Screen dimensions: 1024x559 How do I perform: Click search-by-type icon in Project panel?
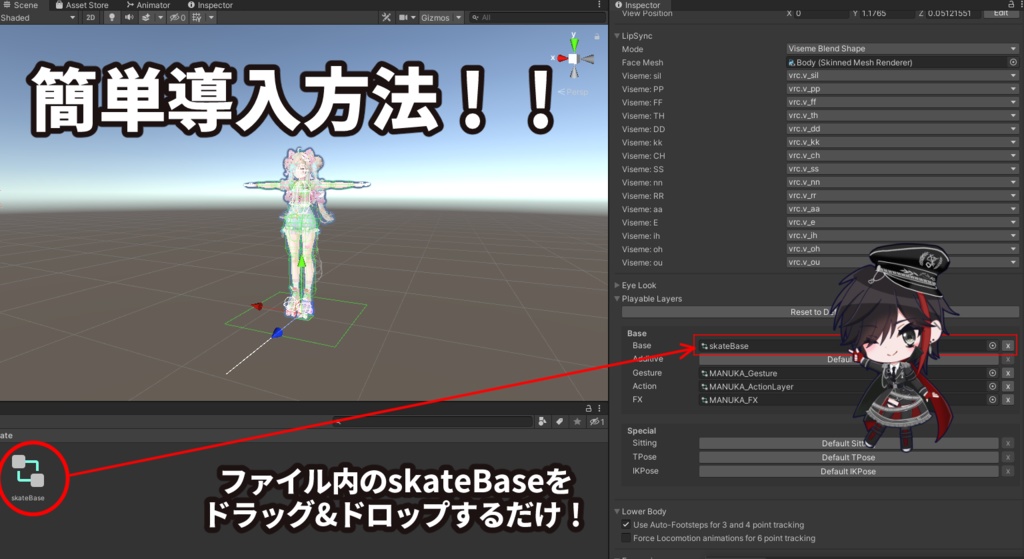pyautogui.click(x=542, y=422)
